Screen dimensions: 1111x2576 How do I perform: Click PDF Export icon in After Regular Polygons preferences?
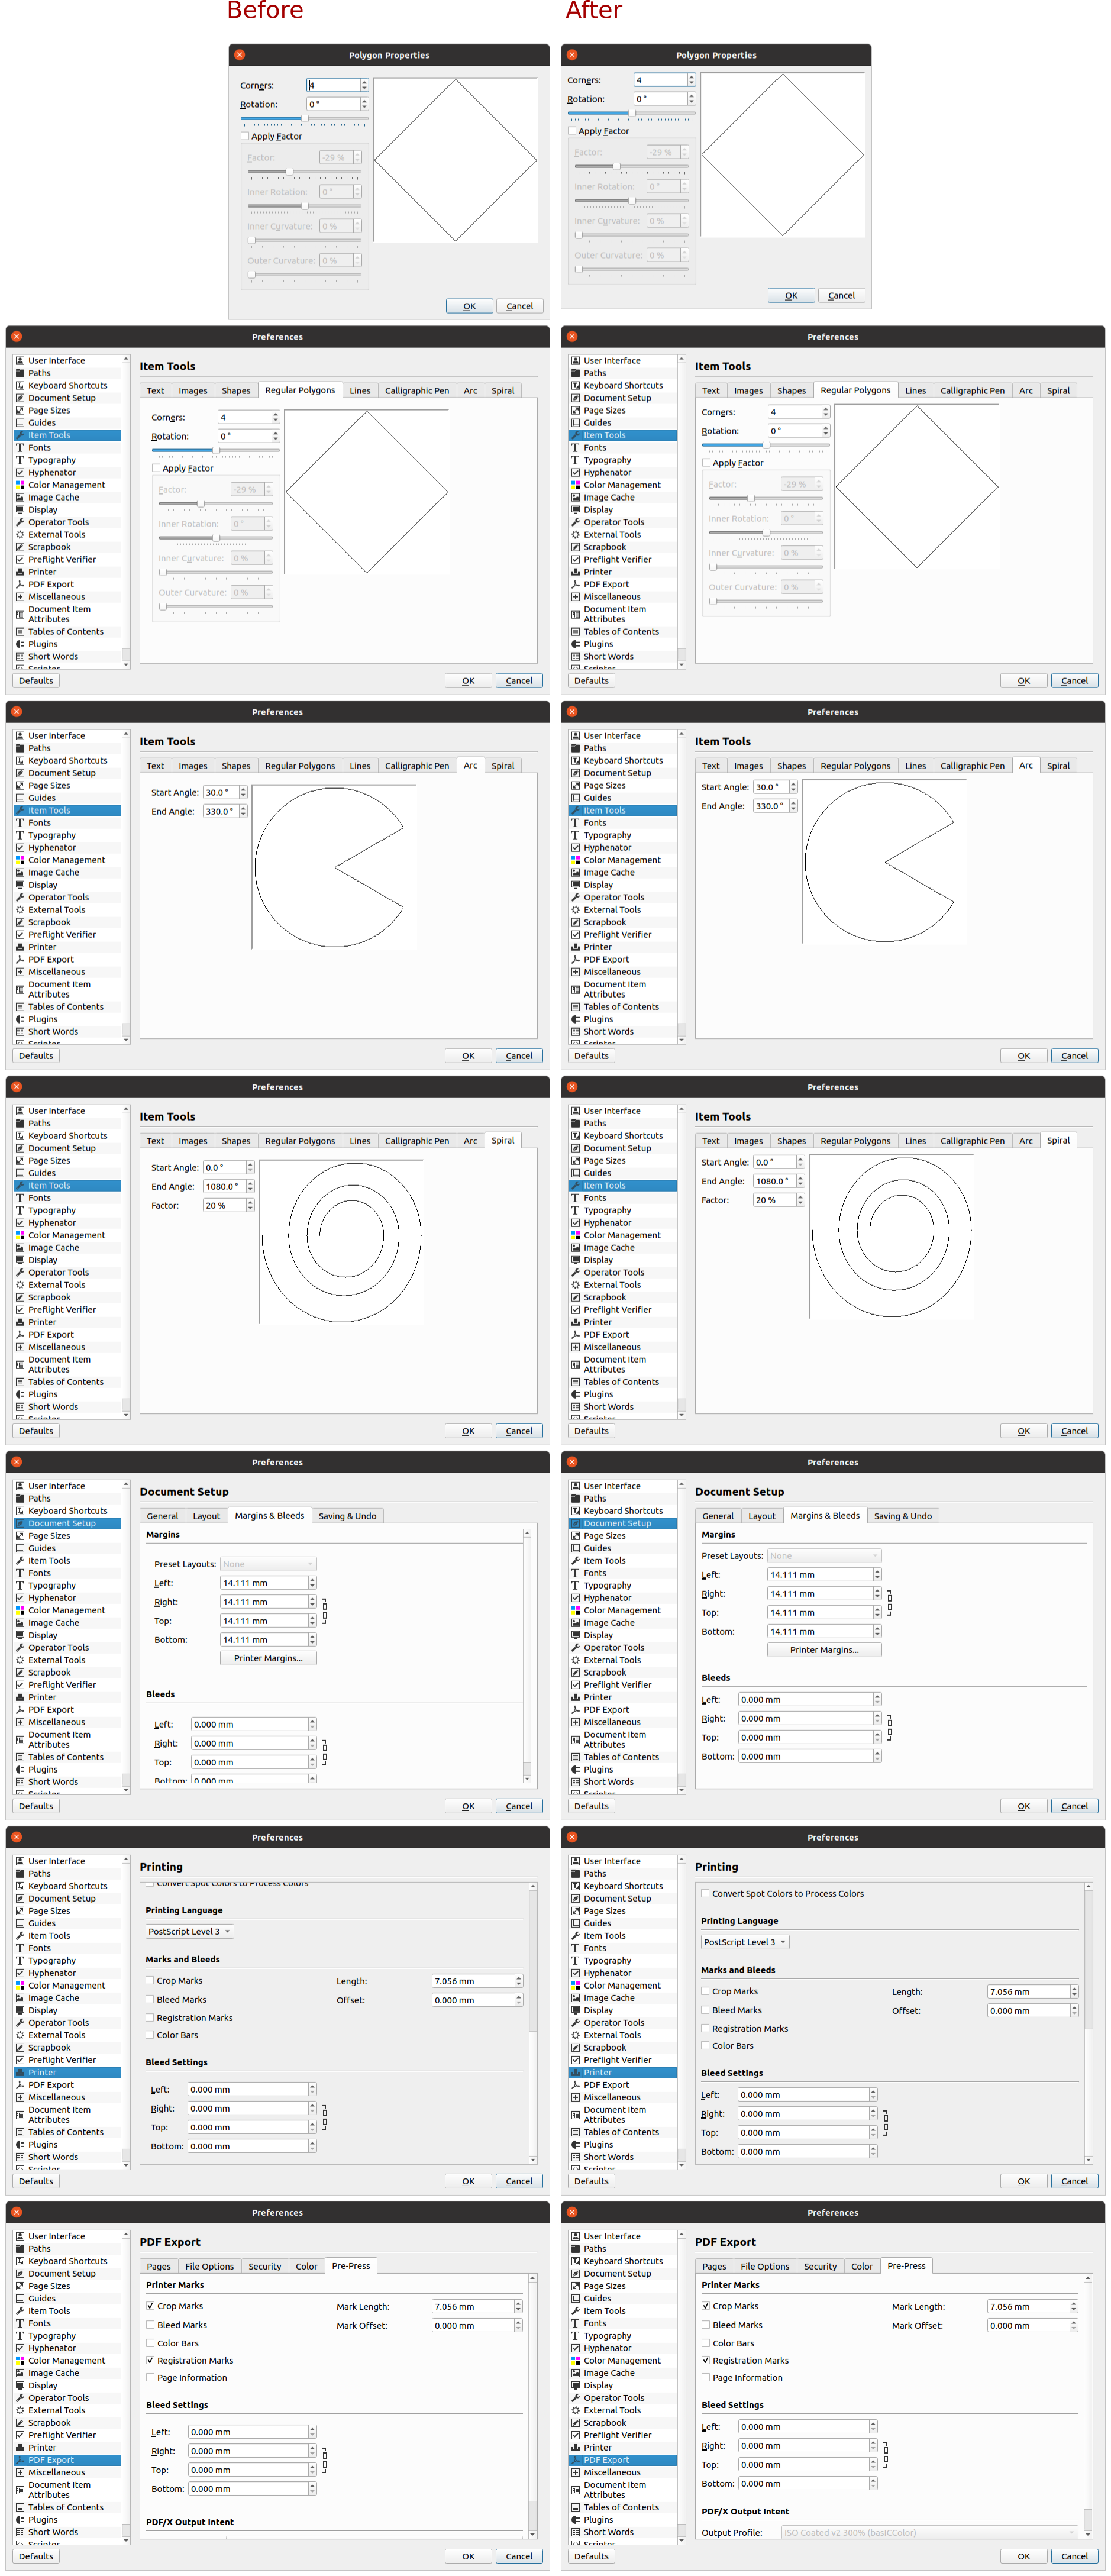pyautogui.click(x=576, y=584)
